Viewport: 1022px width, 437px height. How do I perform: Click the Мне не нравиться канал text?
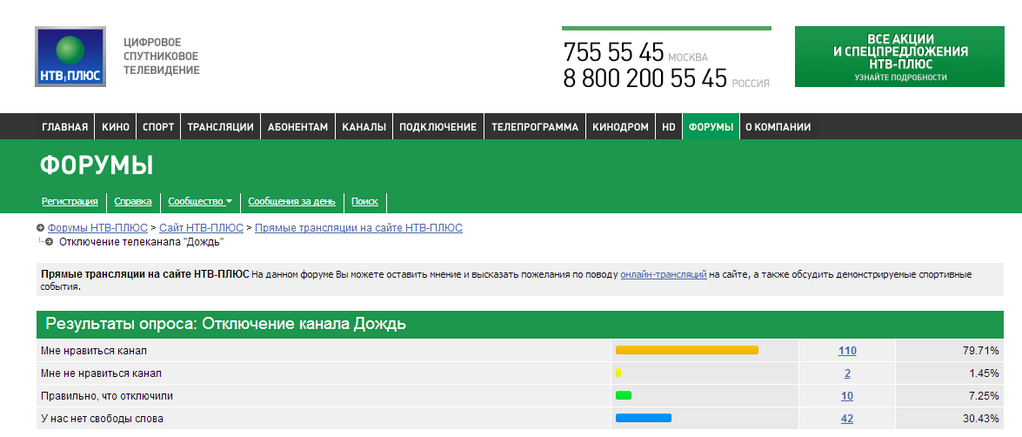point(101,374)
